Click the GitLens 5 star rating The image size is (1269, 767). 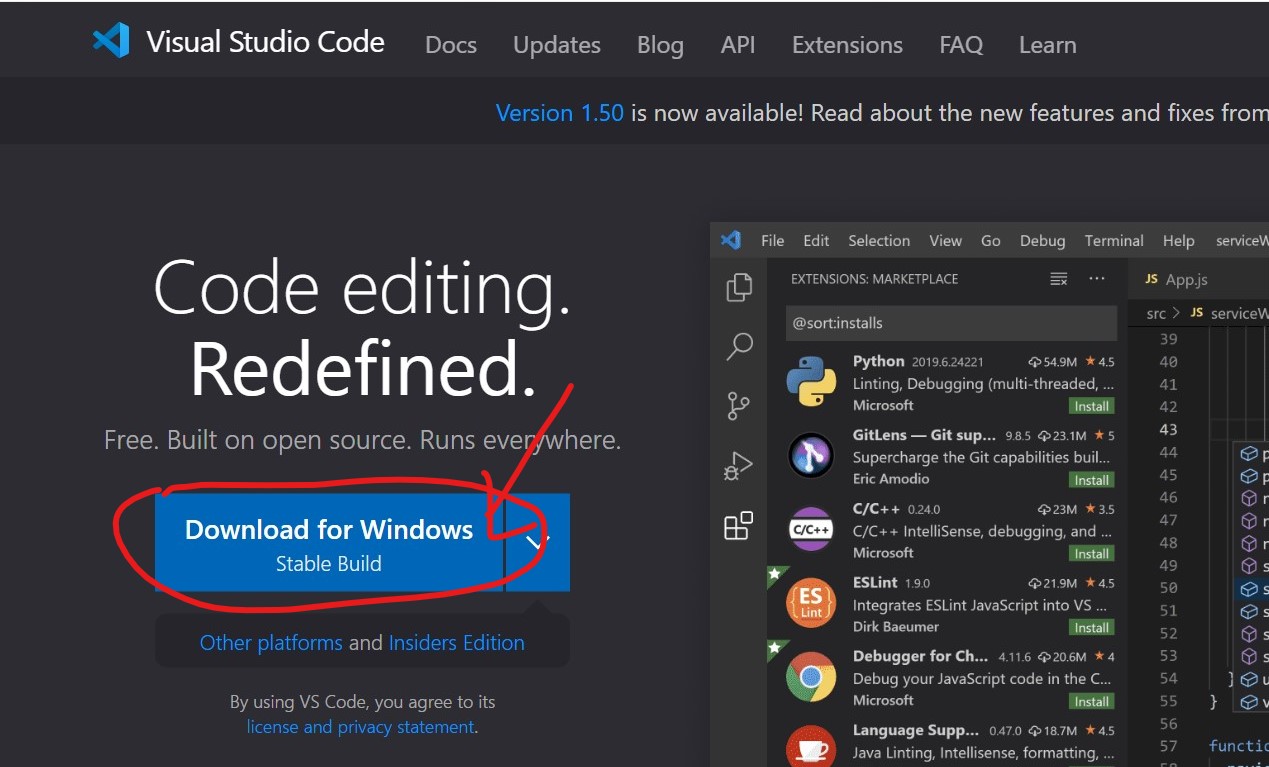1104,436
